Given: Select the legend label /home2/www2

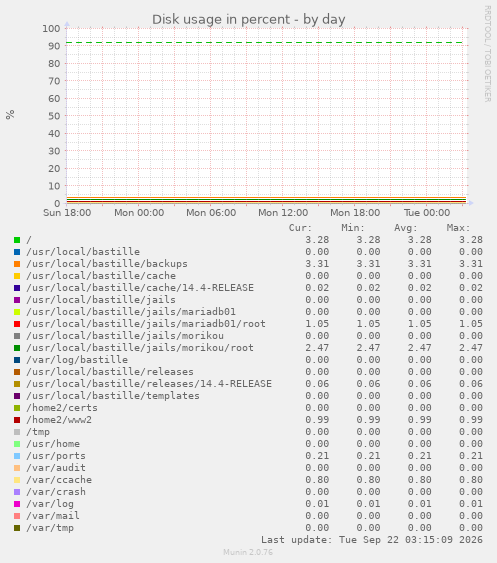Looking at the screenshot, I should pyautogui.click(x=59, y=420).
